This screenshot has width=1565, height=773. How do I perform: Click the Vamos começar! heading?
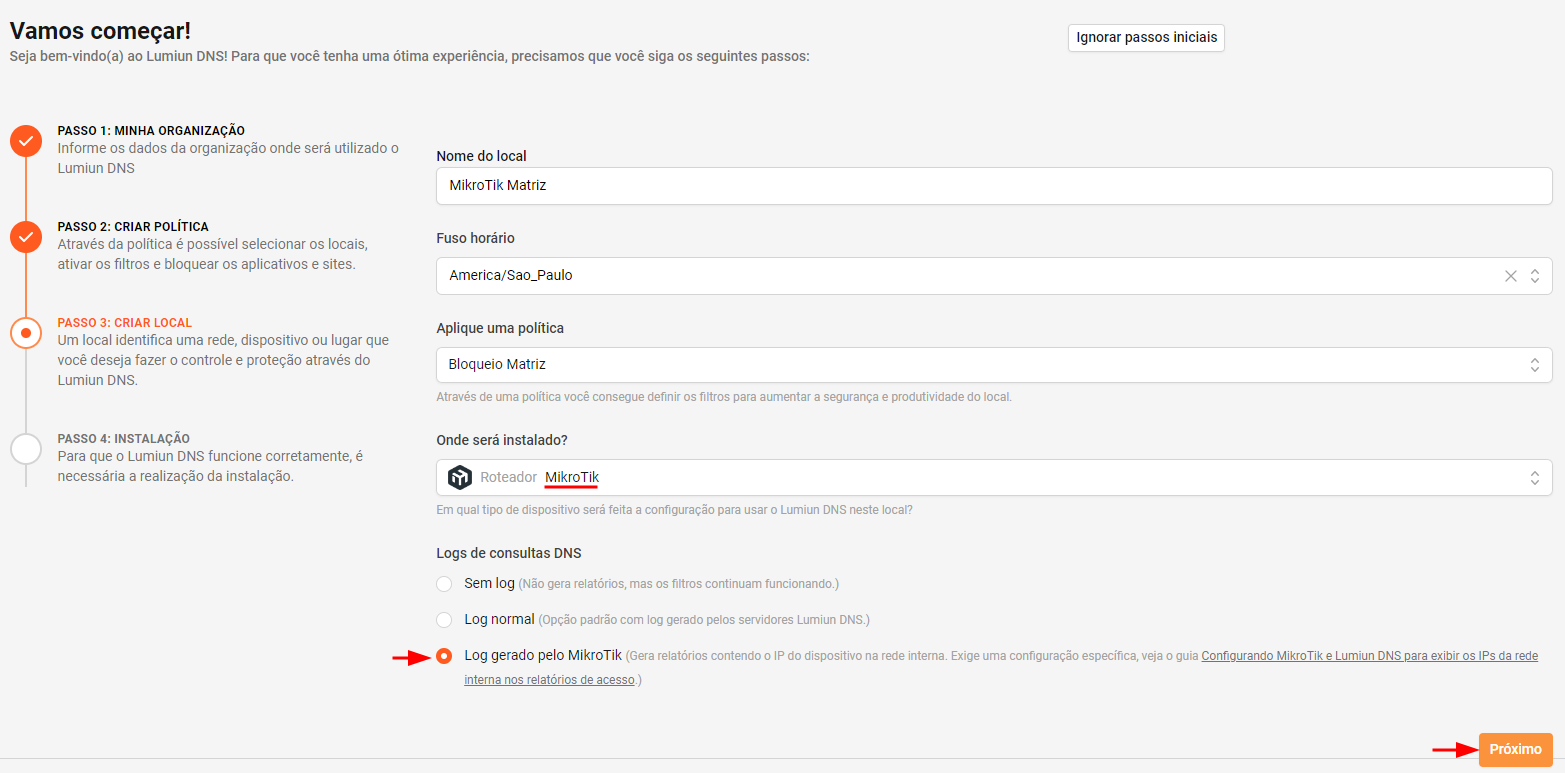click(100, 31)
